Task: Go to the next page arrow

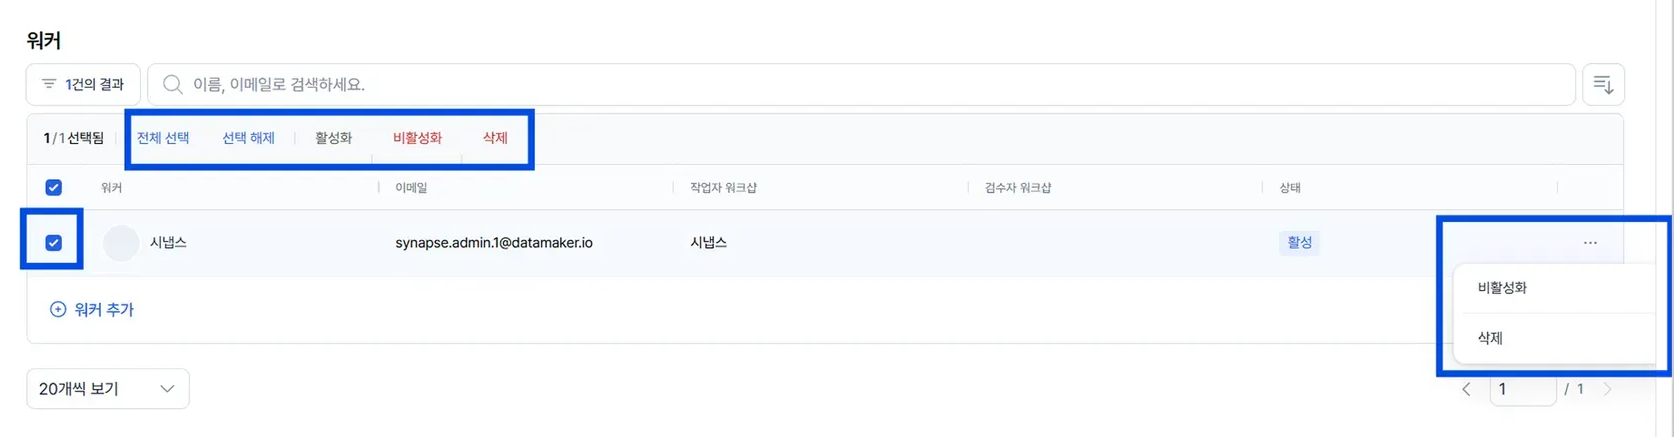Action: click(1607, 389)
